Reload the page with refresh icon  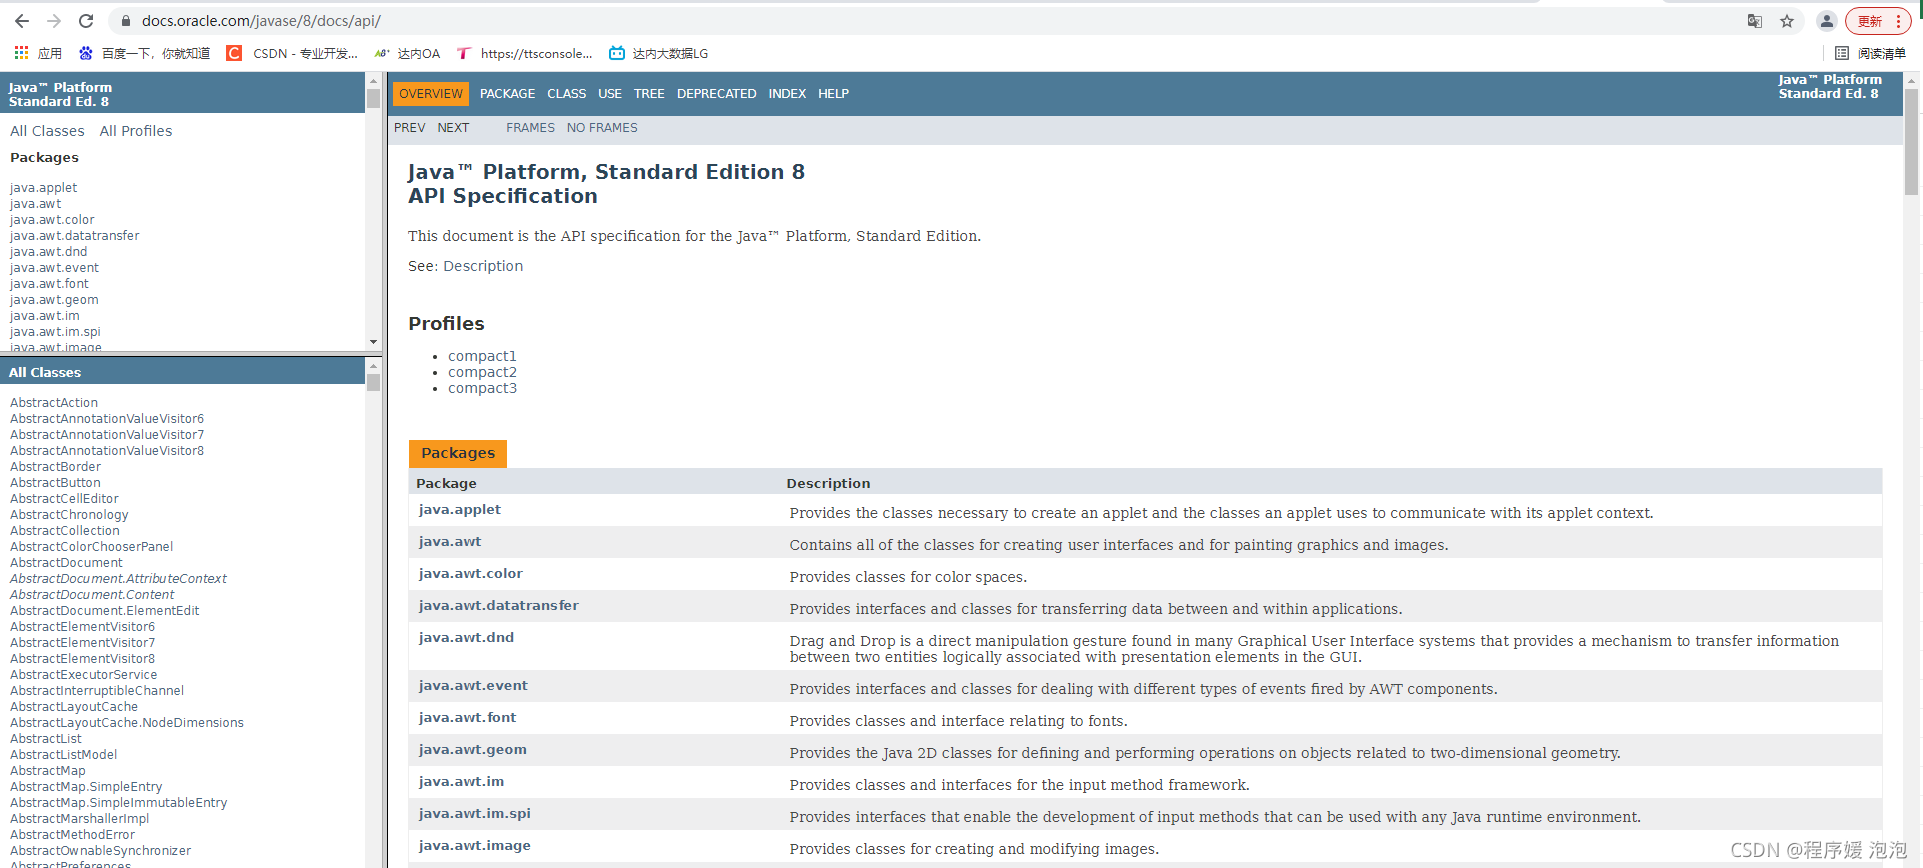pyautogui.click(x=86, y=21)
